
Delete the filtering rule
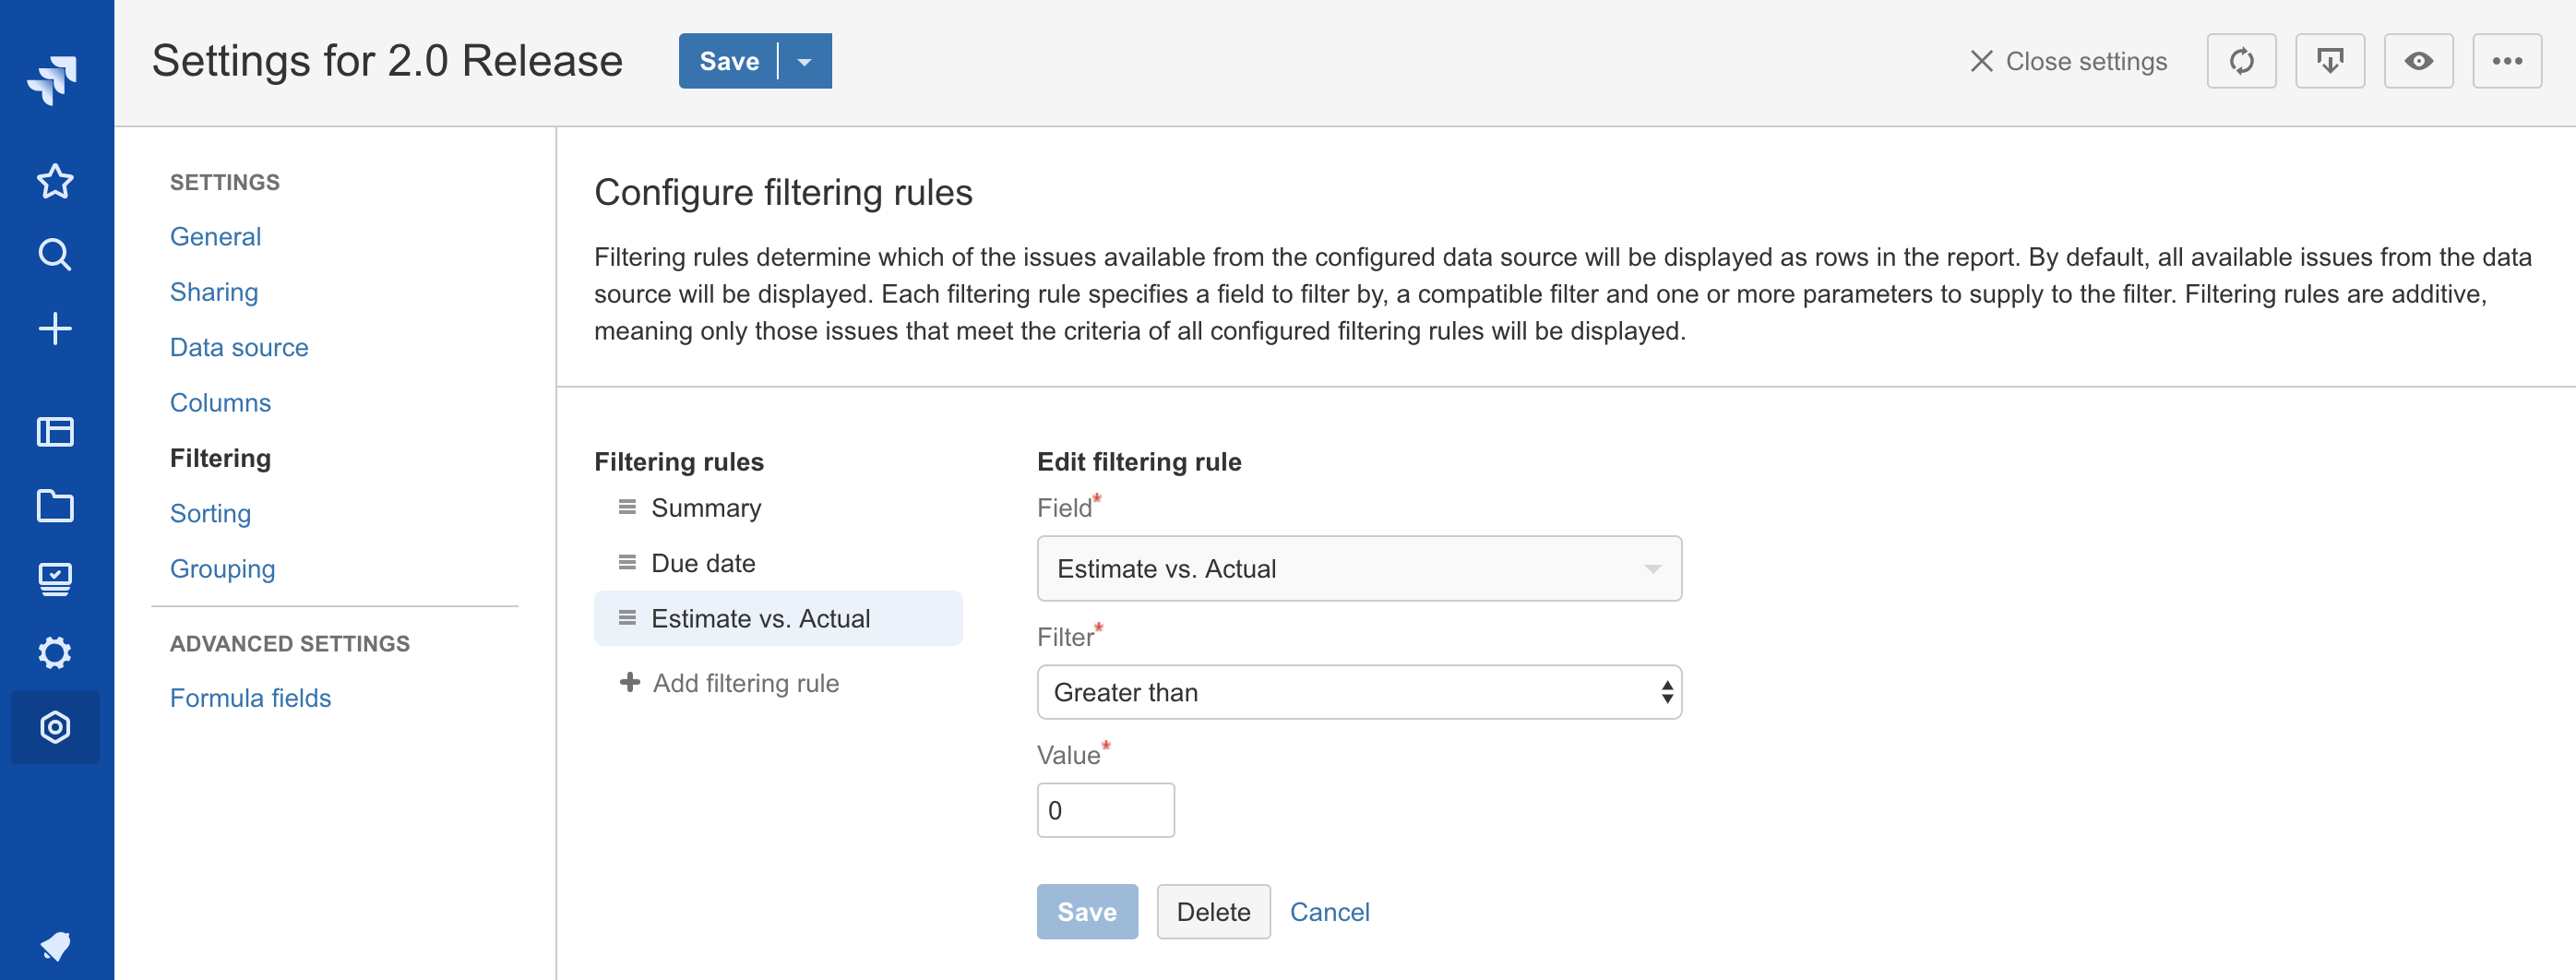[1213, 911]
